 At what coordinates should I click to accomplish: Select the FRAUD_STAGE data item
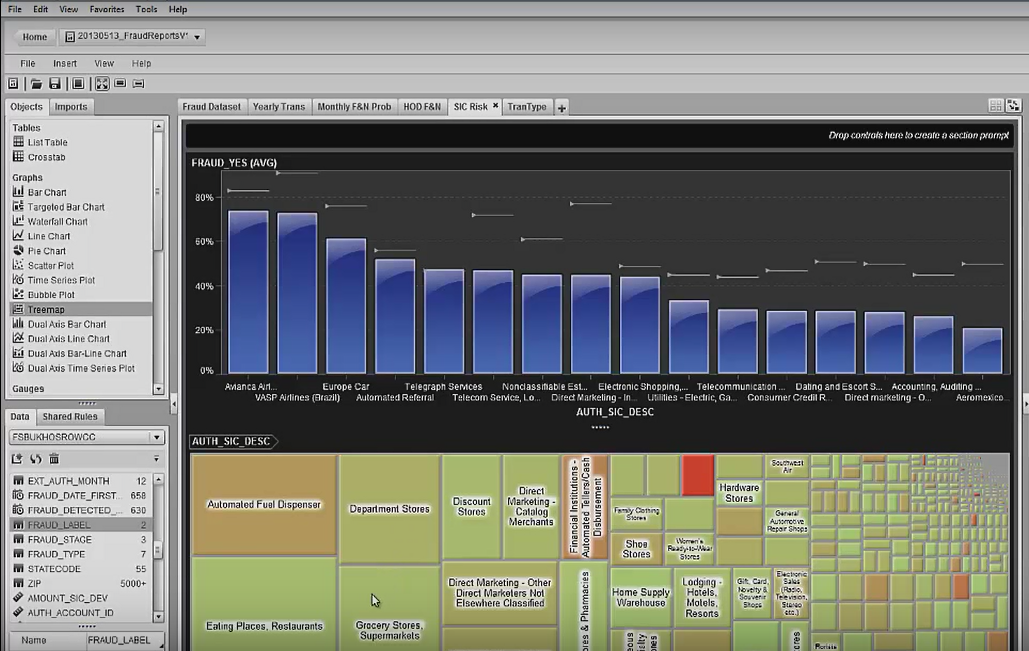59,540
